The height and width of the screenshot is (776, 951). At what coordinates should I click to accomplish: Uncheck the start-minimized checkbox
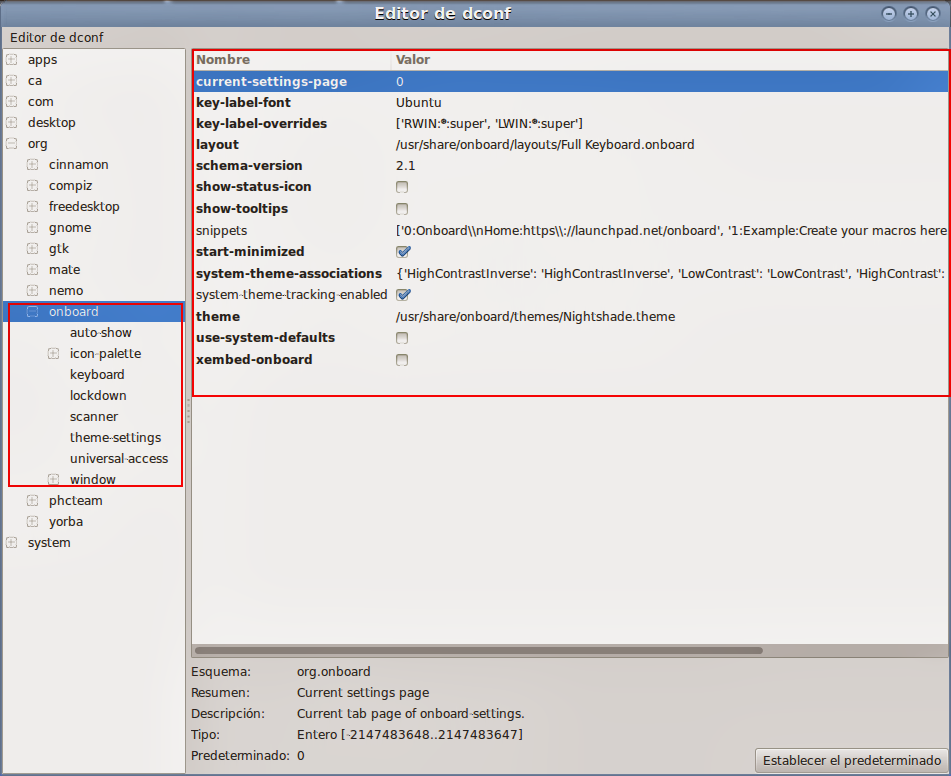pyautogui.click(x=403, y=251)
